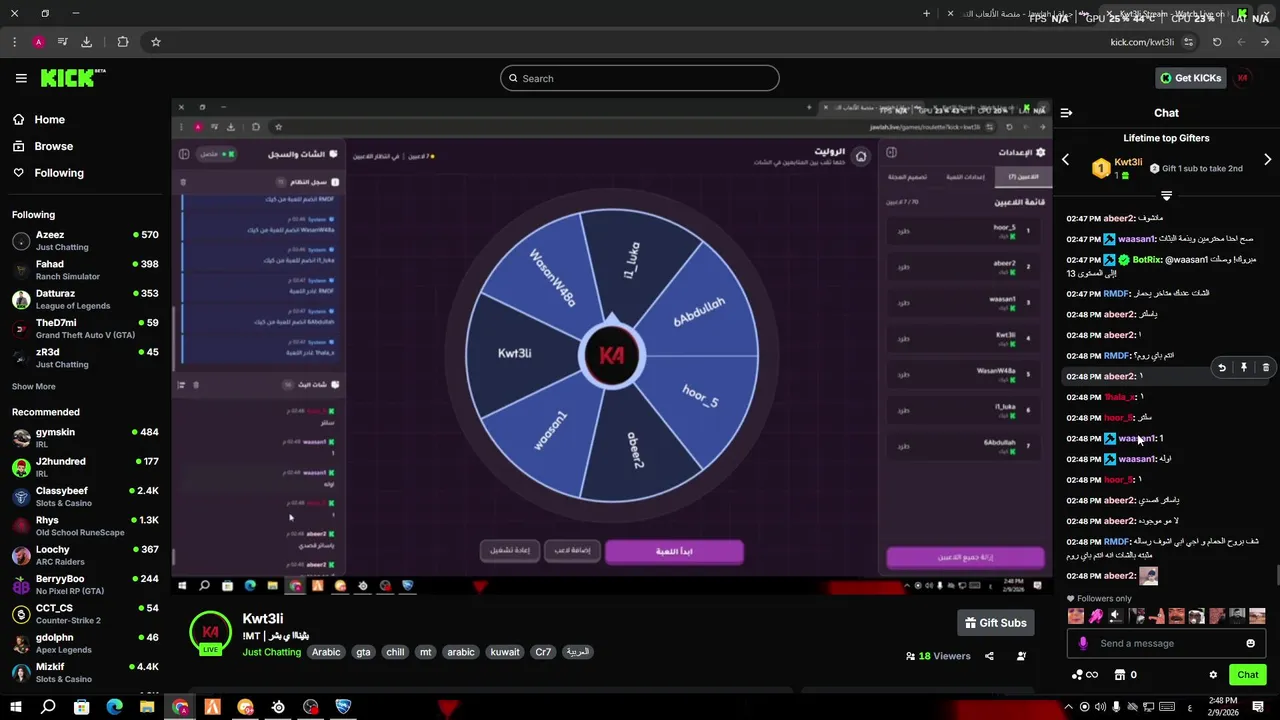Open Mizkif recommended channel

point(85,673)
